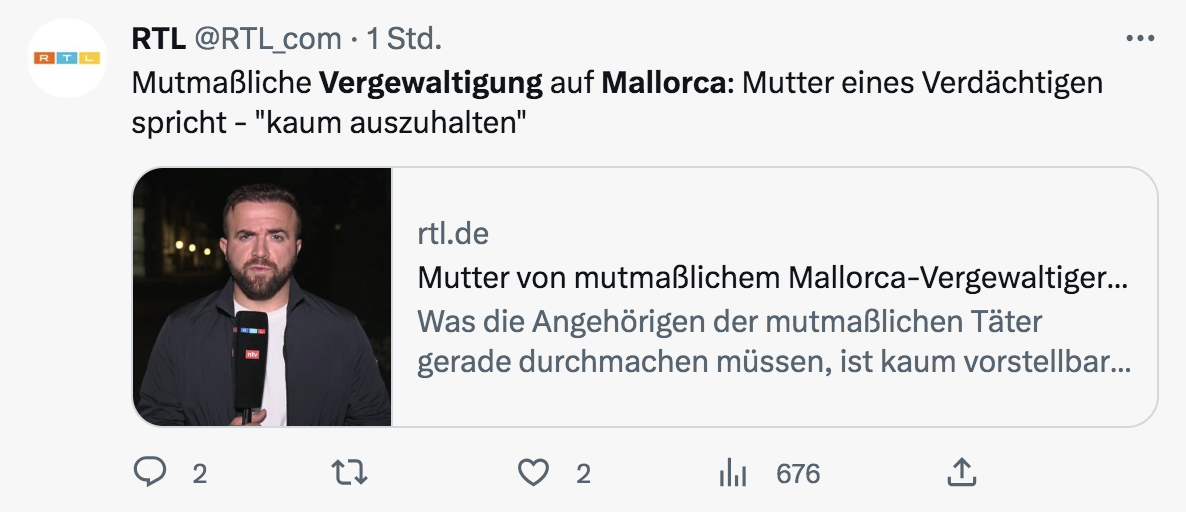
Task: Click card description "Was die Angehörigen der mutmaßlichen Täter"
Action: 729,321
